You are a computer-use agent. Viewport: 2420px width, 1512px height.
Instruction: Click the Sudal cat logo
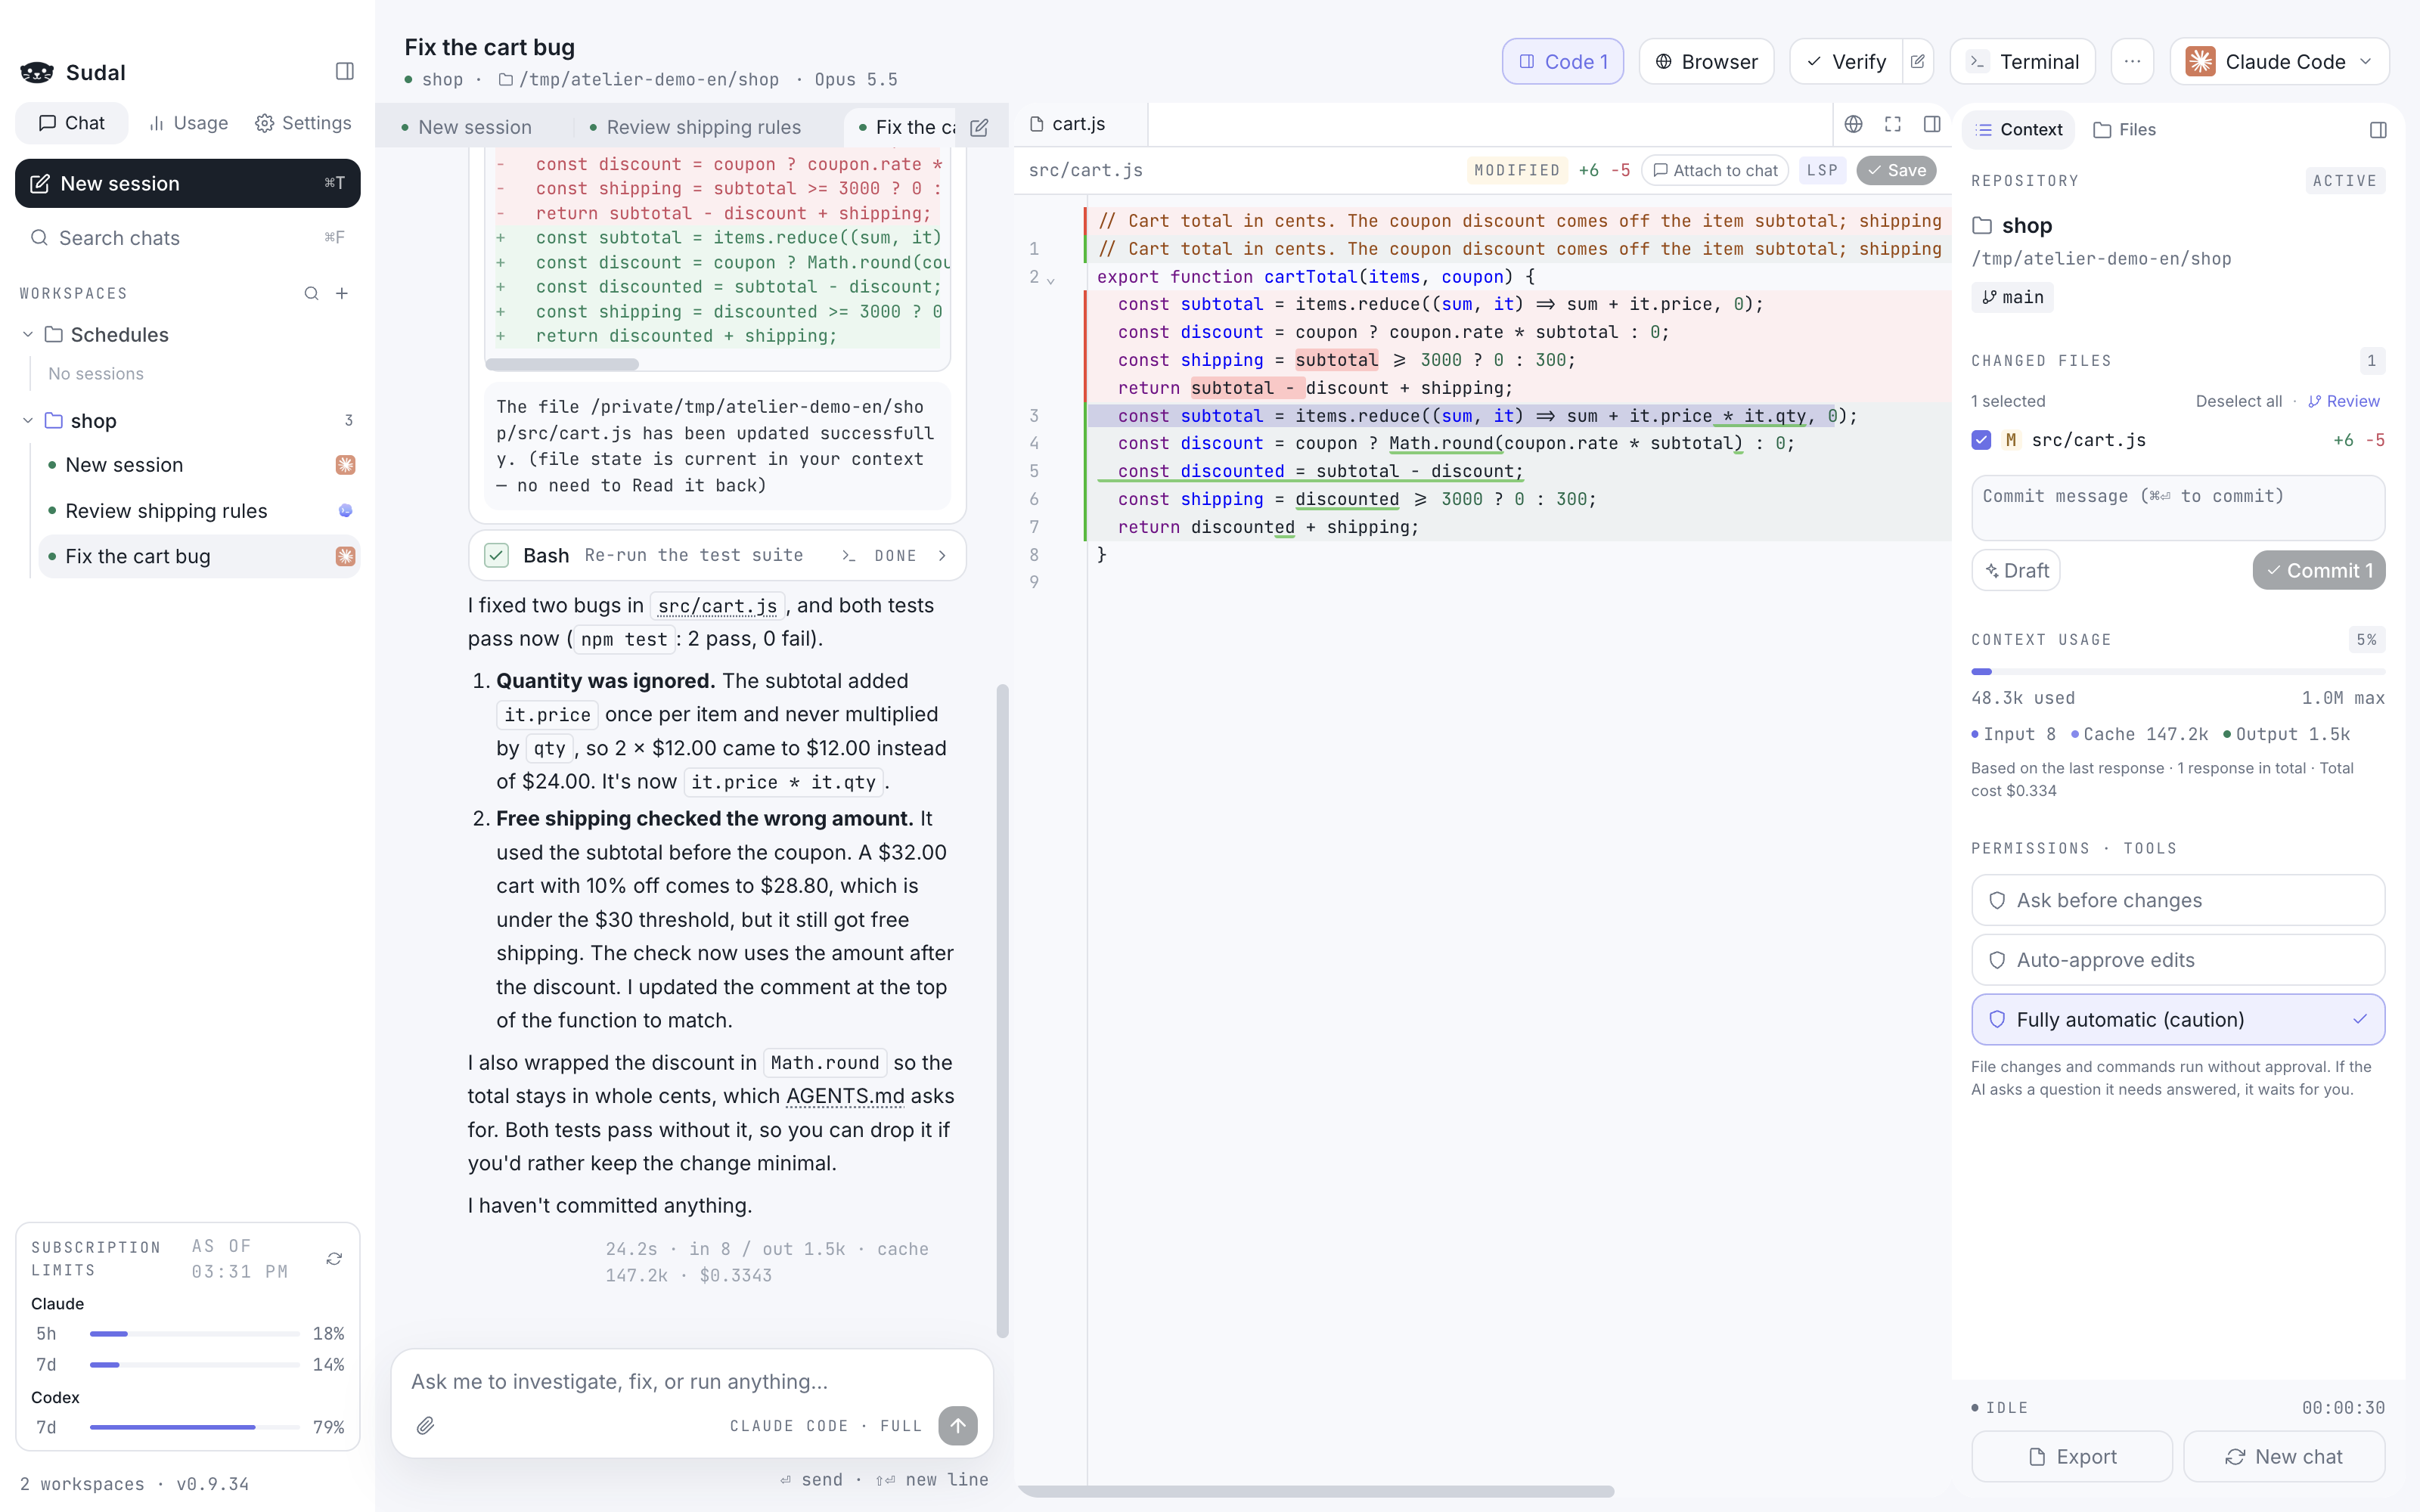pyautogui.click(x=37, y=72)
